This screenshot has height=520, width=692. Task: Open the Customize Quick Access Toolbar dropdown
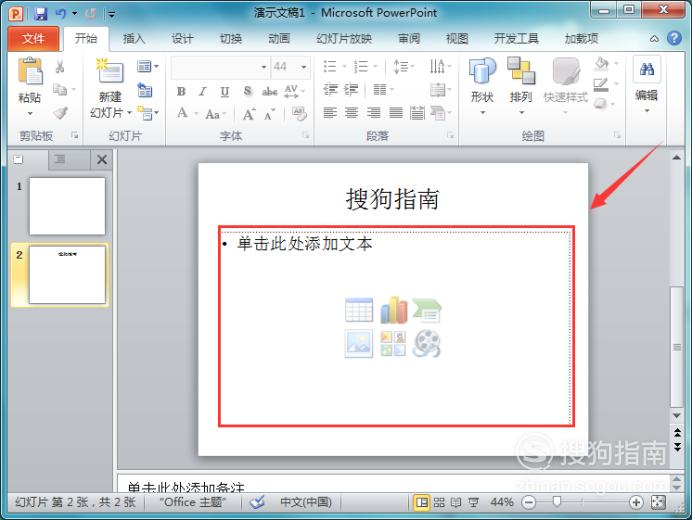[112, 14]
